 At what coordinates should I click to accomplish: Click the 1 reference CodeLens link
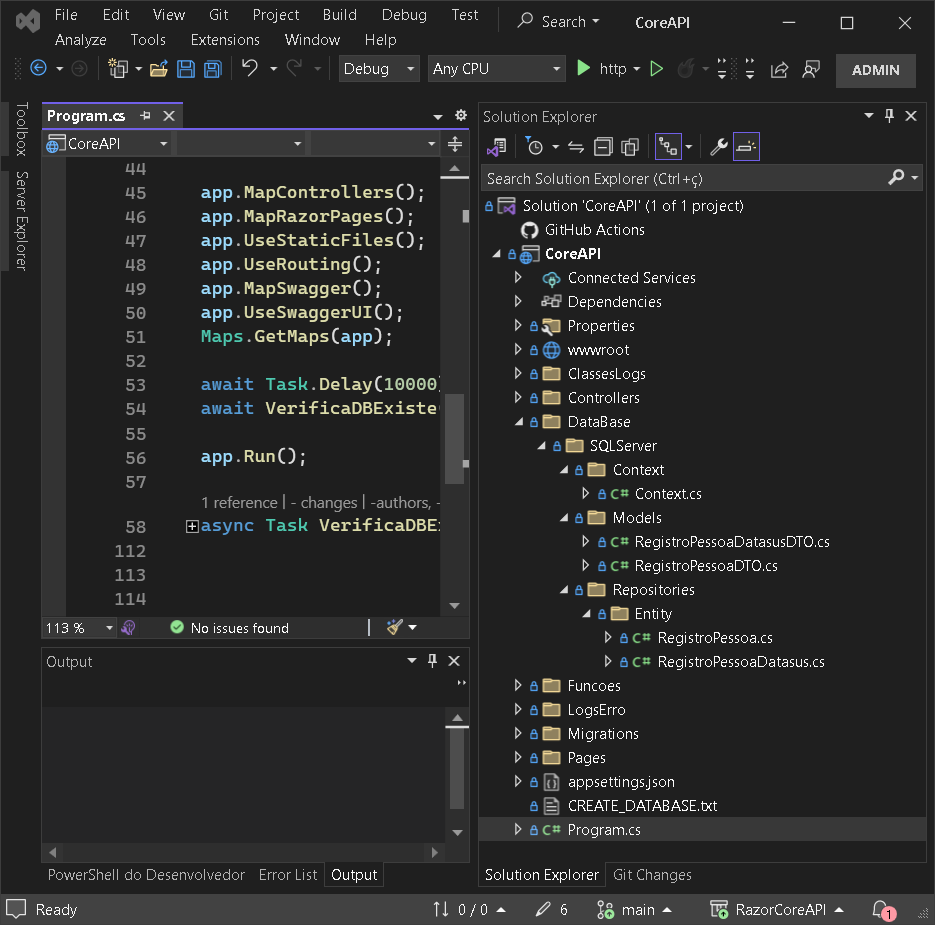[239, 503]
